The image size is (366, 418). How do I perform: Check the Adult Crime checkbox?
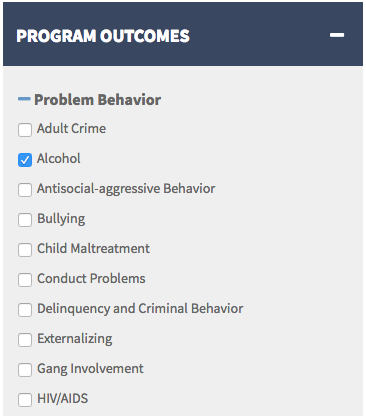click(25, 130)
